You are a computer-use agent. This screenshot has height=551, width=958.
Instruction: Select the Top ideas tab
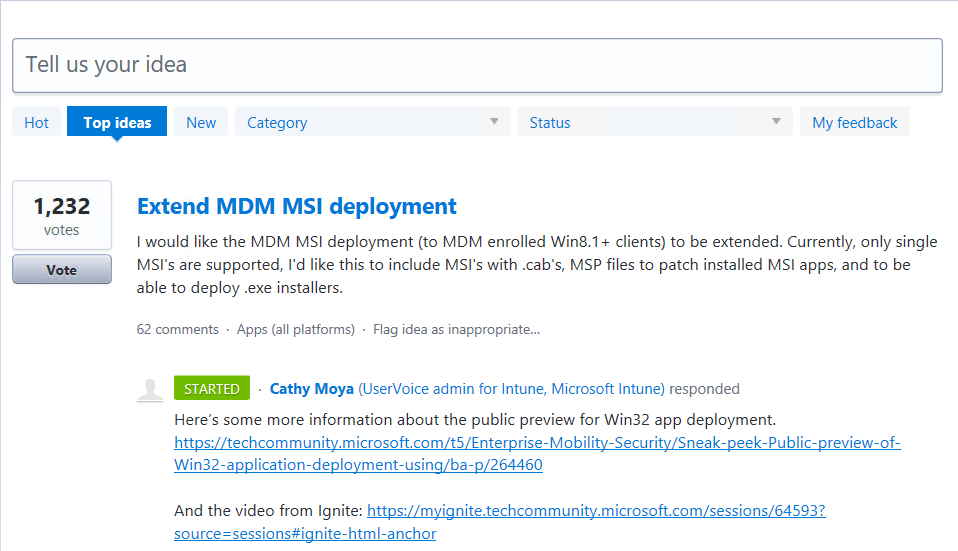point(117,122)
